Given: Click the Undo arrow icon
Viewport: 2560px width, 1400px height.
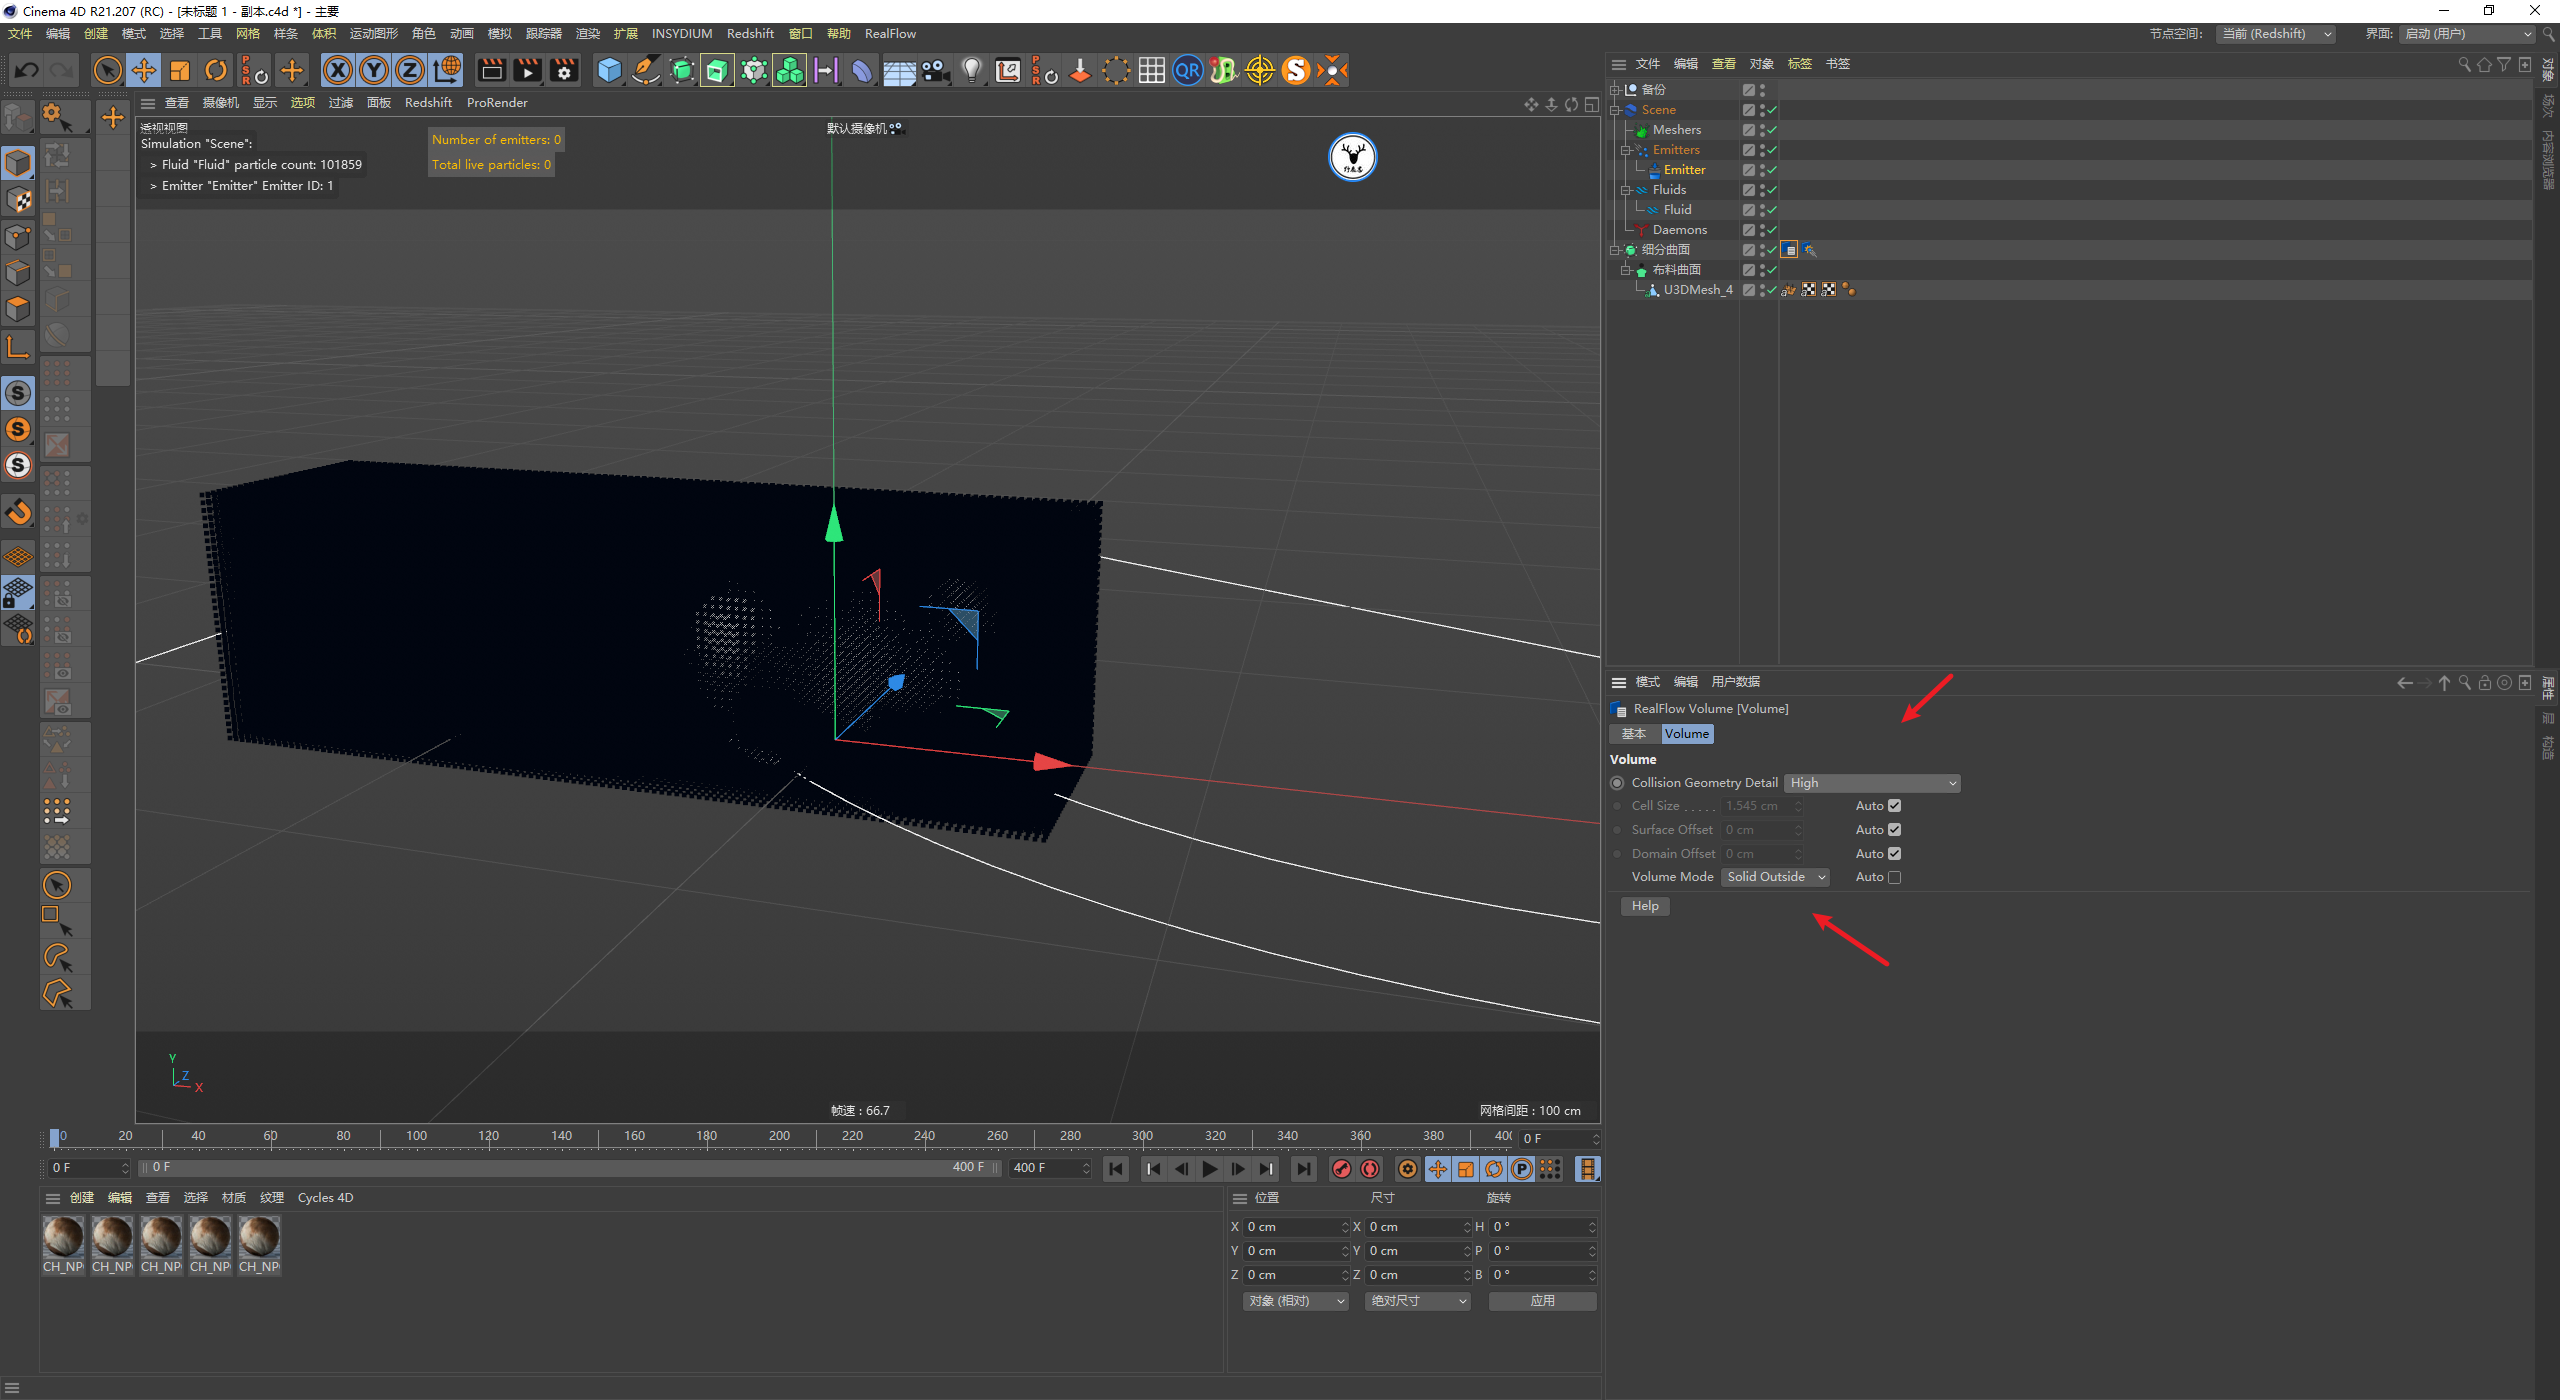Looking at the screenshot, I should click(27, 70).
